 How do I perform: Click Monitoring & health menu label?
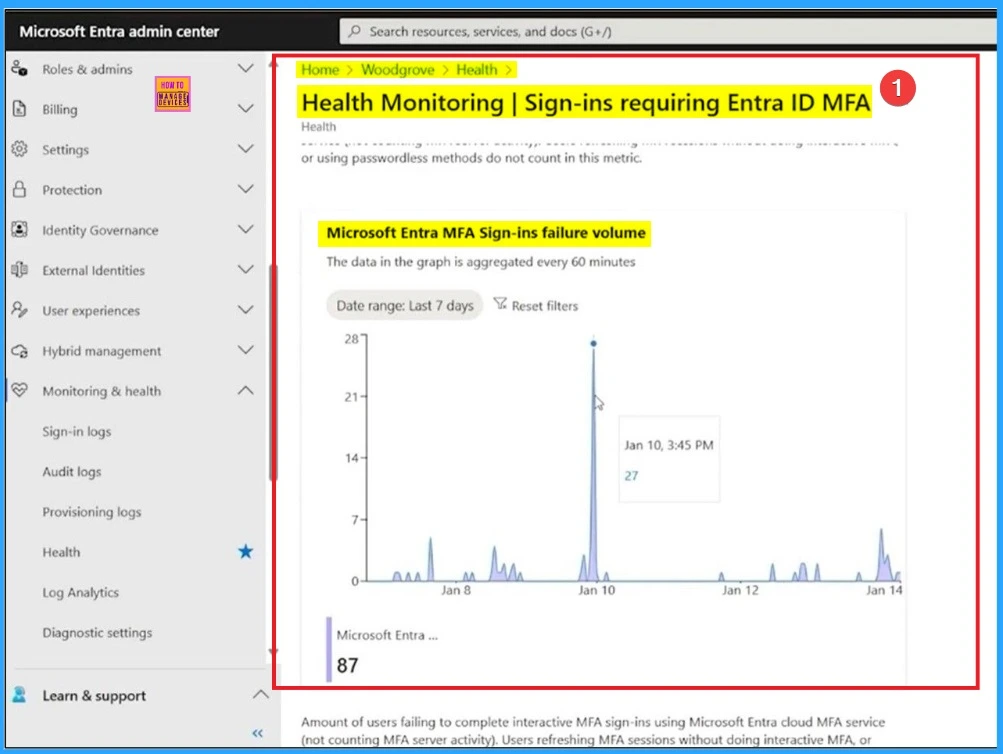coord(102,391)
